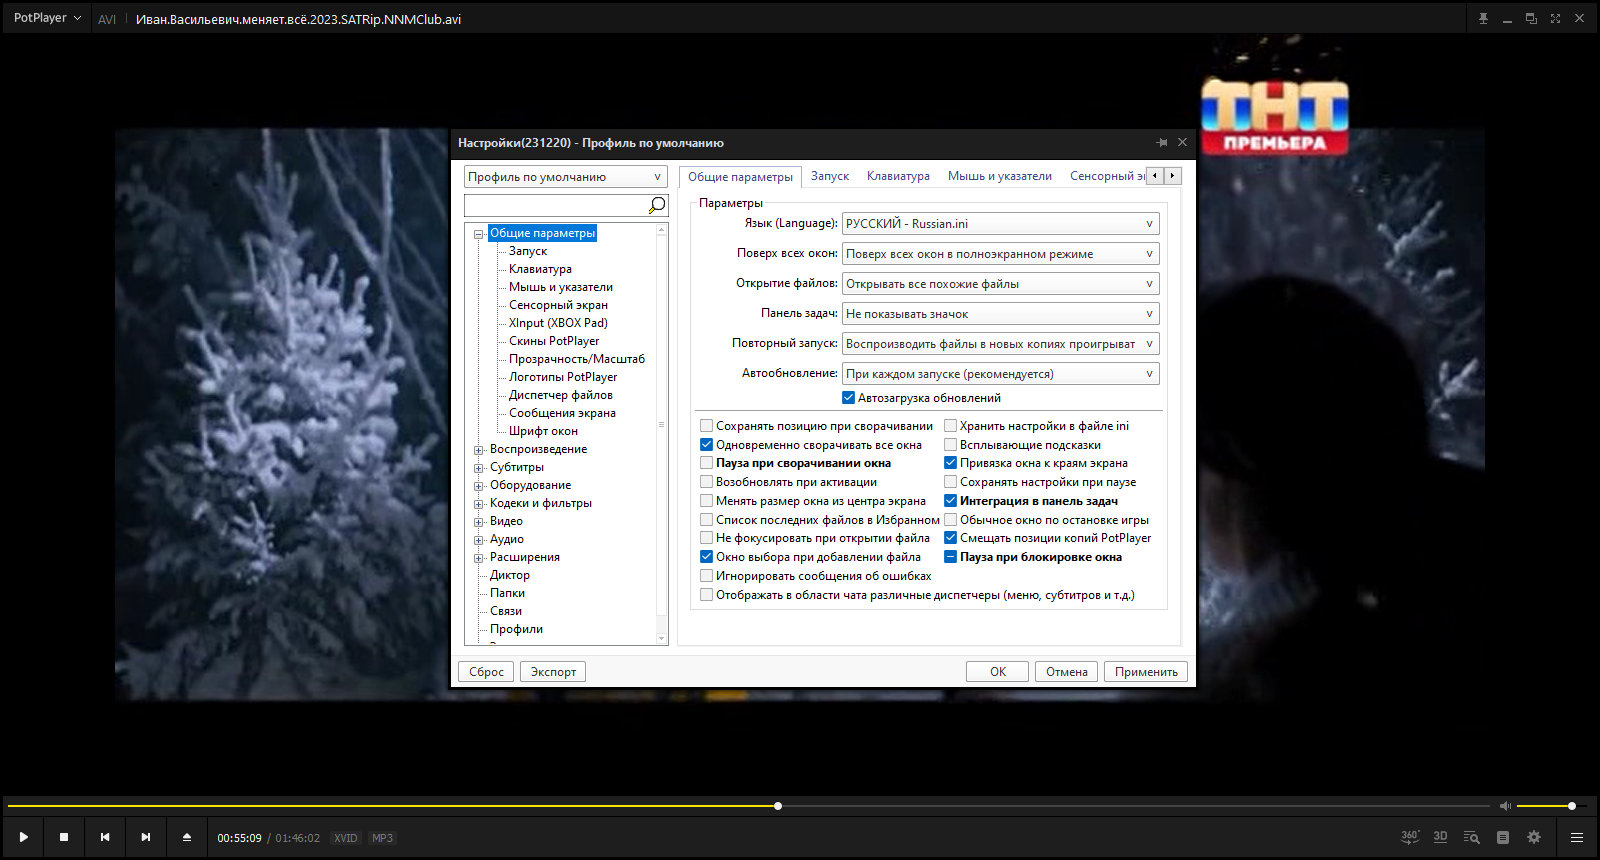Enable 'Пауза при сворачивании окна' checkbox
Screen dimensions: 1600x860
pyautogui.click(x=707, y=463)
